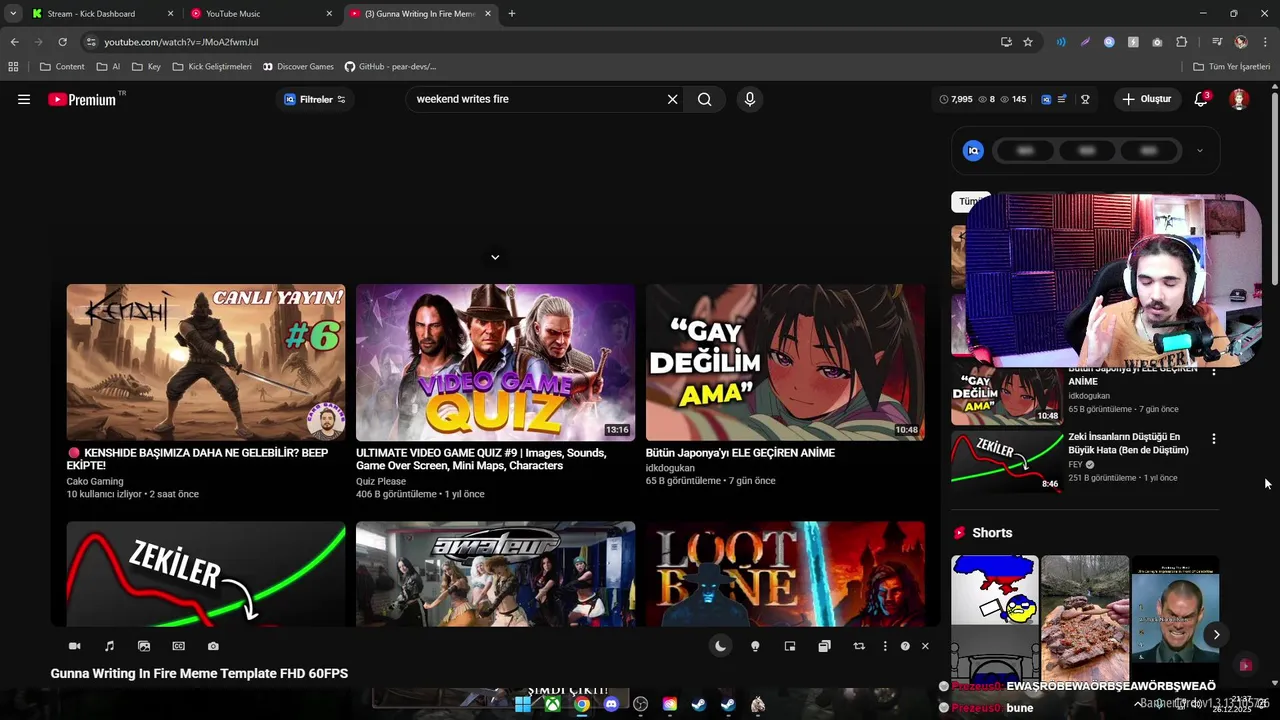Image resolution: width=1280 pixels, height=720 pixels.
Task: Open the three-dot options in player toolbar
Action: [885, 646]
